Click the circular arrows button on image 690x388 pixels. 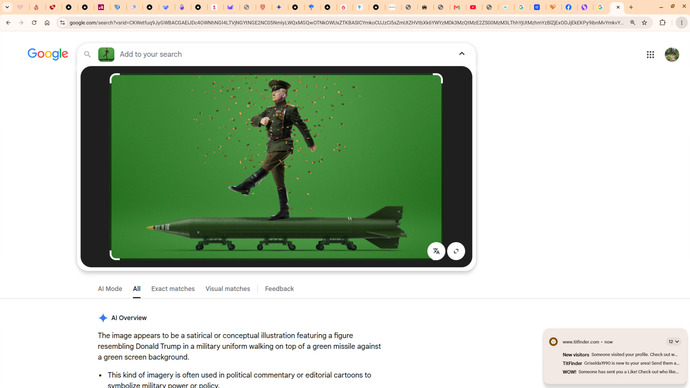tap(456, 251)
